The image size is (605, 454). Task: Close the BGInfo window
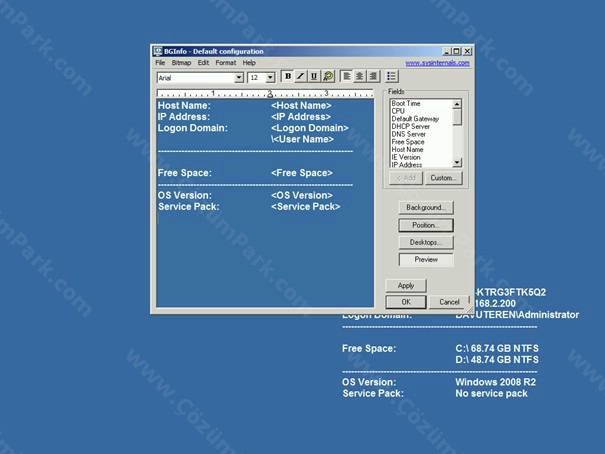[x=467, y=51]
